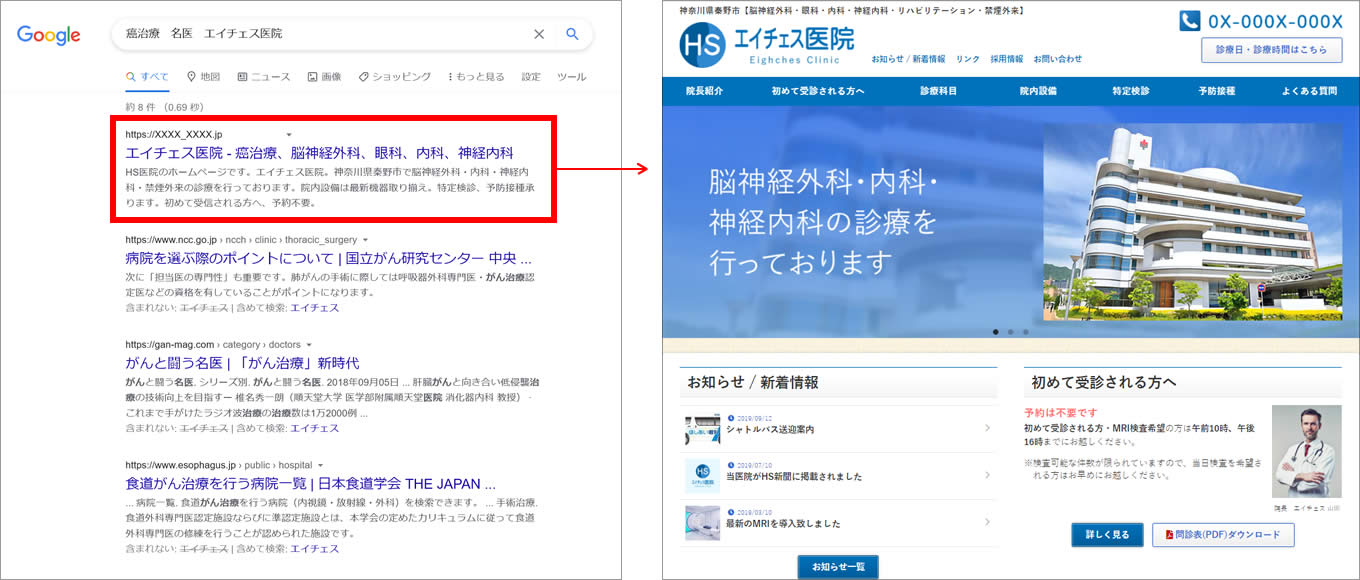This screenshot has width=1360, height=580.
Task: Click the 診療日・診療時間はこちら button
Action: click(x=1271, y=50)
